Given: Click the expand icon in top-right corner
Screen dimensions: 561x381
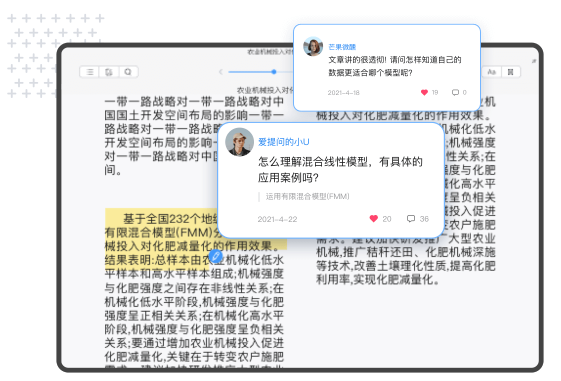Looking at the screenshot, I should click(x=534, y=61).
